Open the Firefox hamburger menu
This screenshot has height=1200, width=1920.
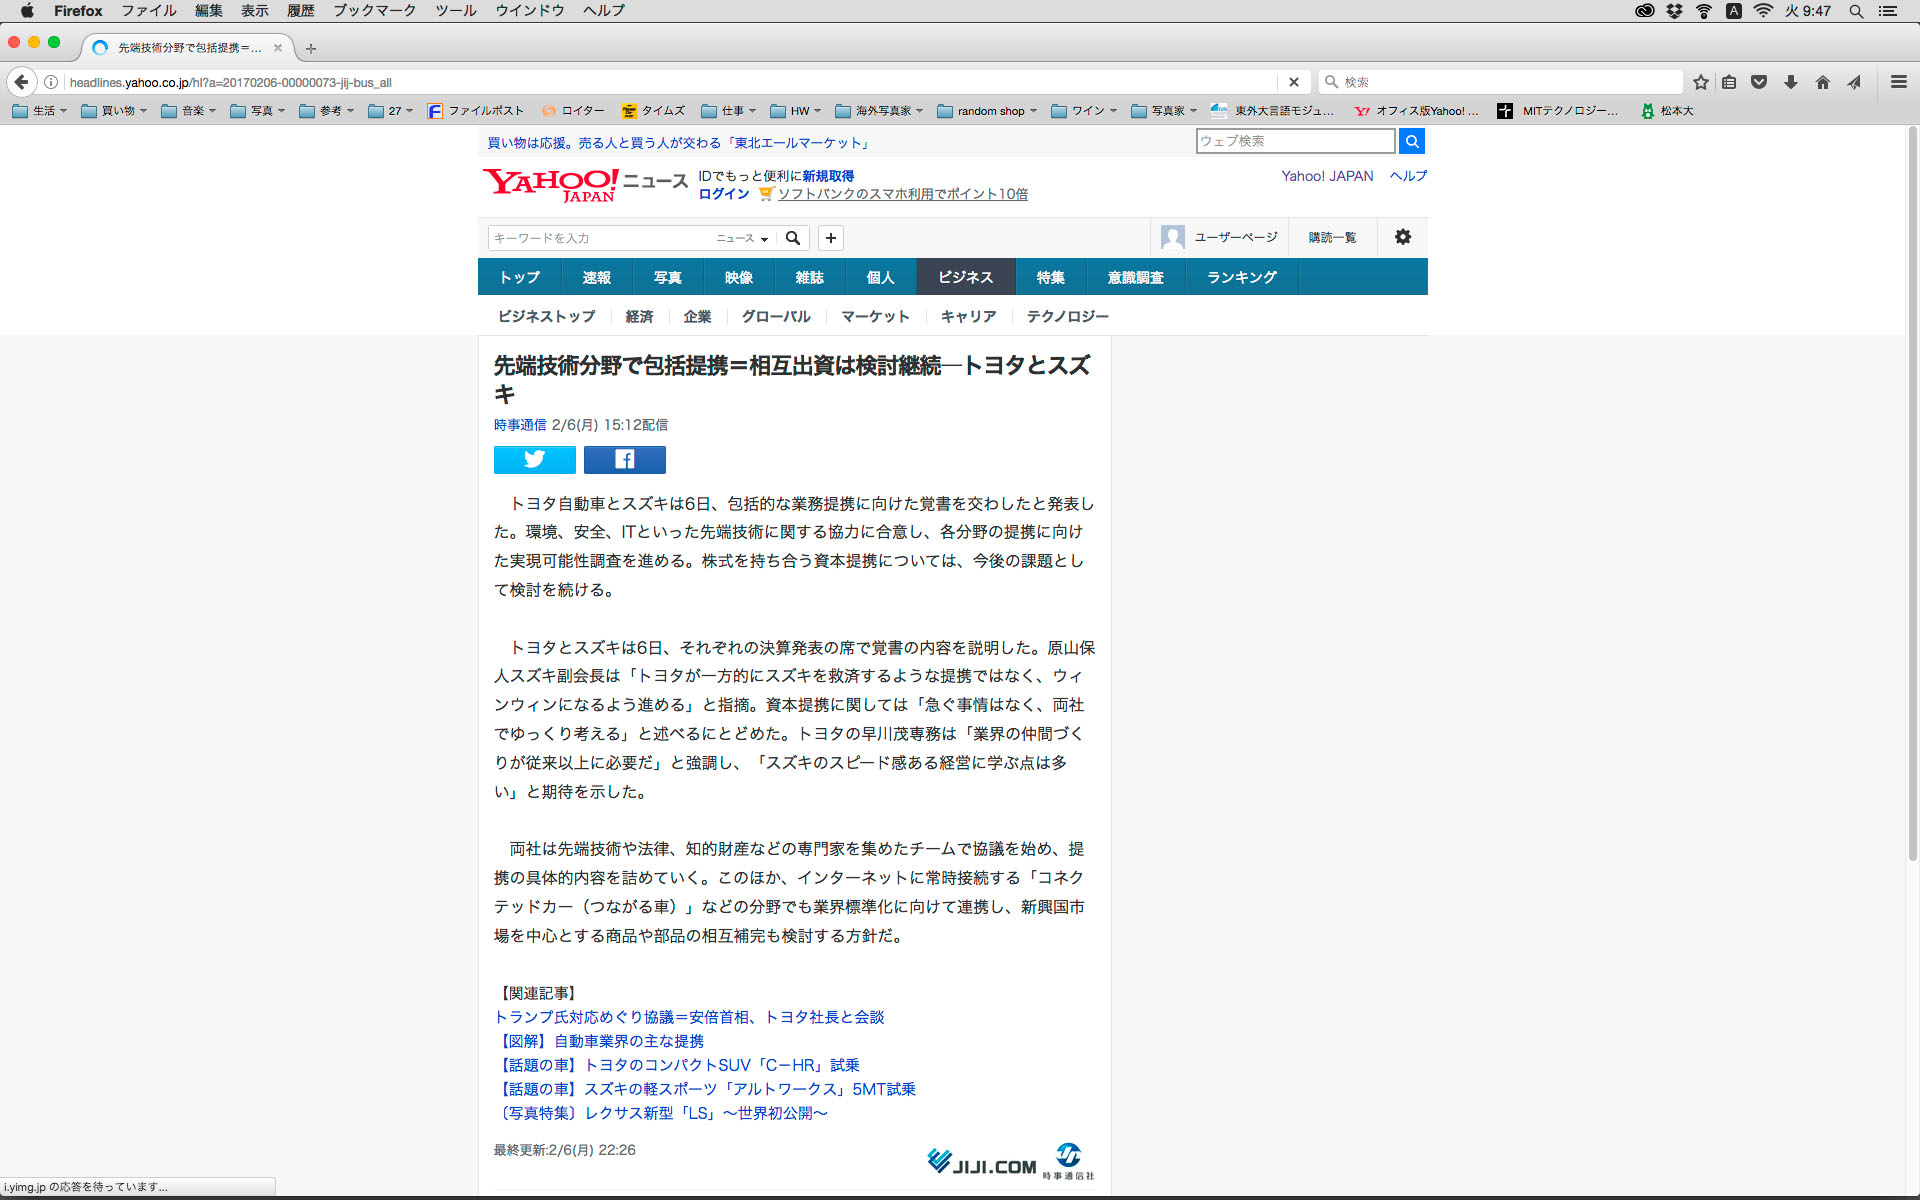click(1898, 82)
